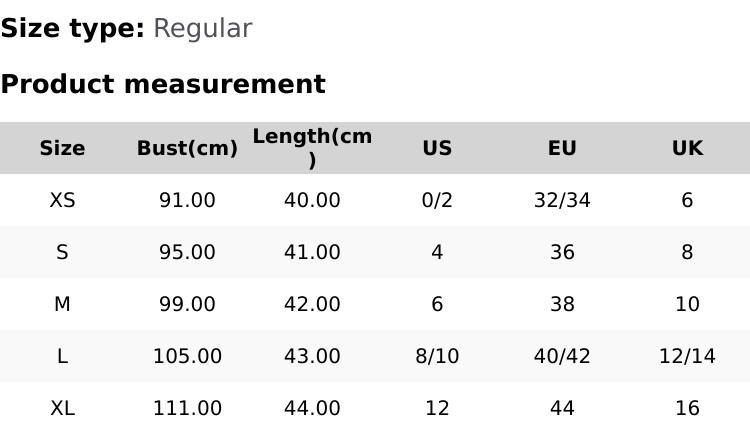Click the Size column header
750x434 pixels.
point(62,148)
